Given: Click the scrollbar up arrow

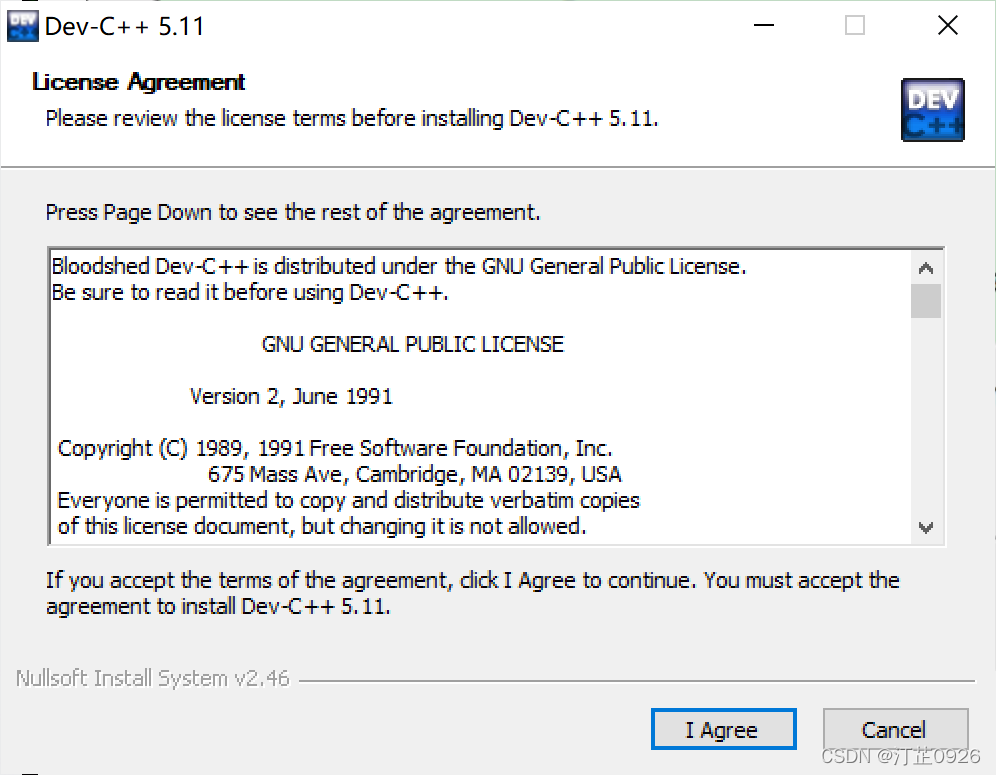Looking at the screenshot, I should [926, 266].
